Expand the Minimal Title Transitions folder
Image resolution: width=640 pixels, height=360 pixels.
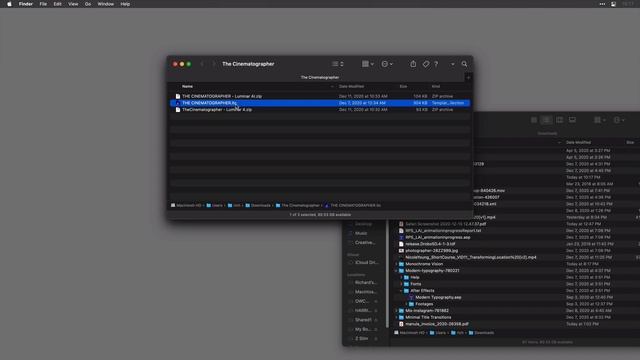point(396,317)
